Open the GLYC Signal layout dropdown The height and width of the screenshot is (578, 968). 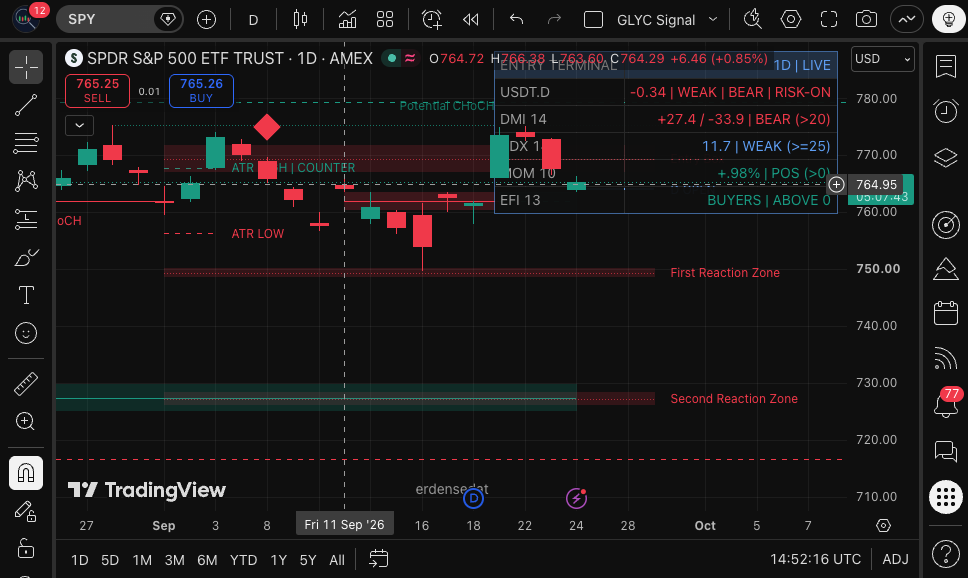[x=667, y=20]
